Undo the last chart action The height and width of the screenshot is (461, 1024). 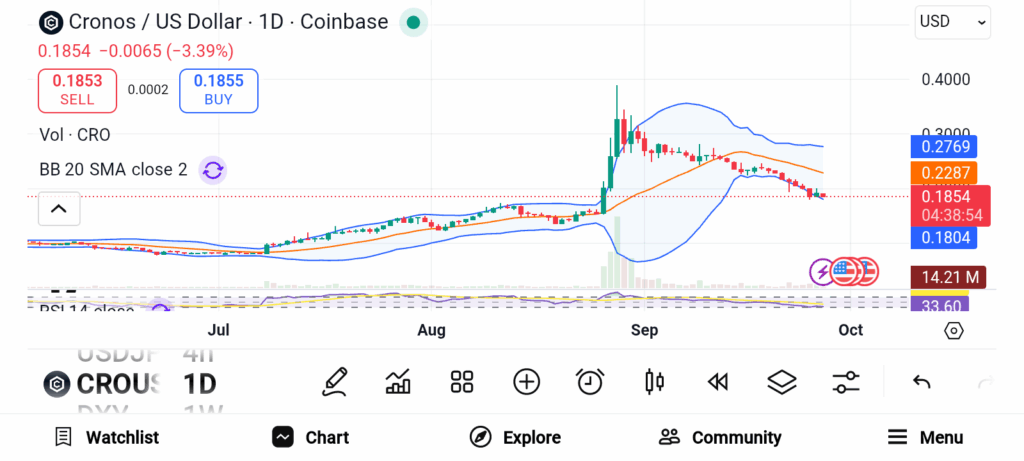922,381
